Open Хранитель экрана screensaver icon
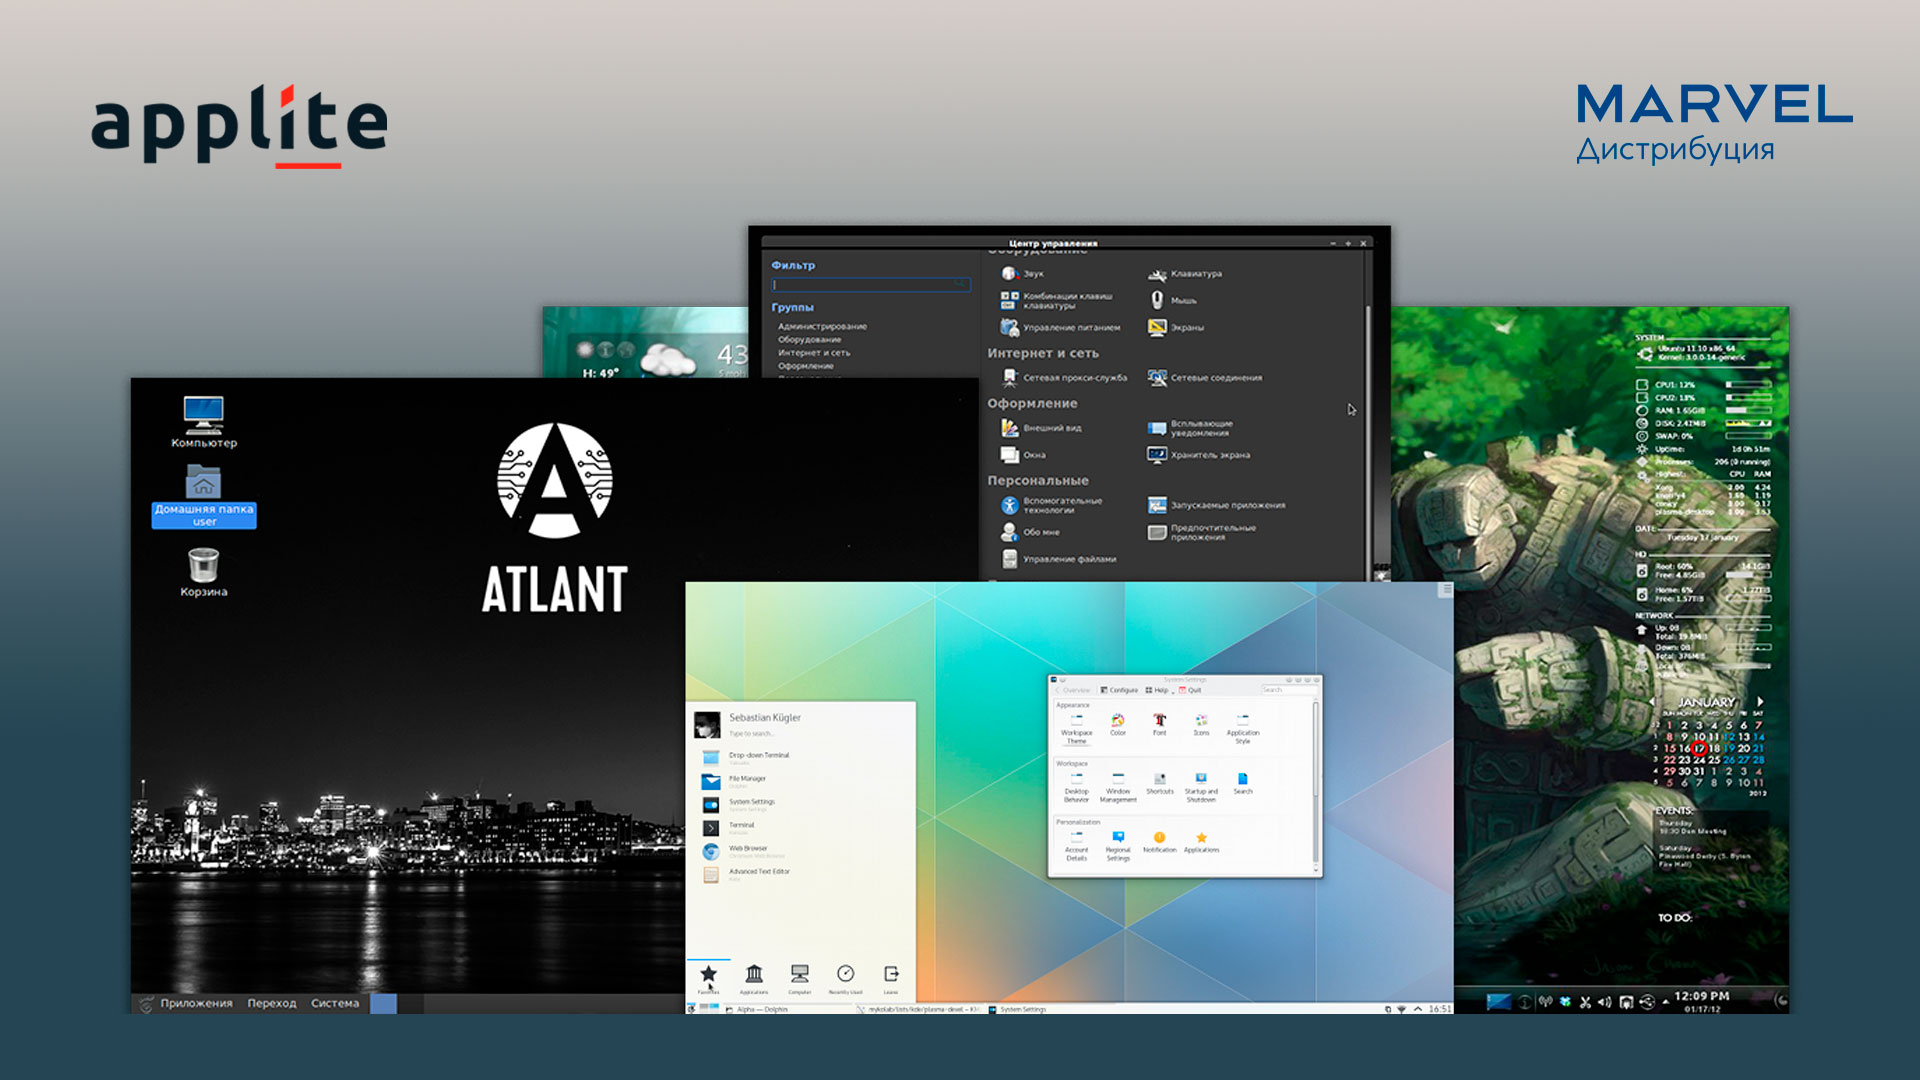Viewport: 1920px width, 1080px height. click(1199, 455)
